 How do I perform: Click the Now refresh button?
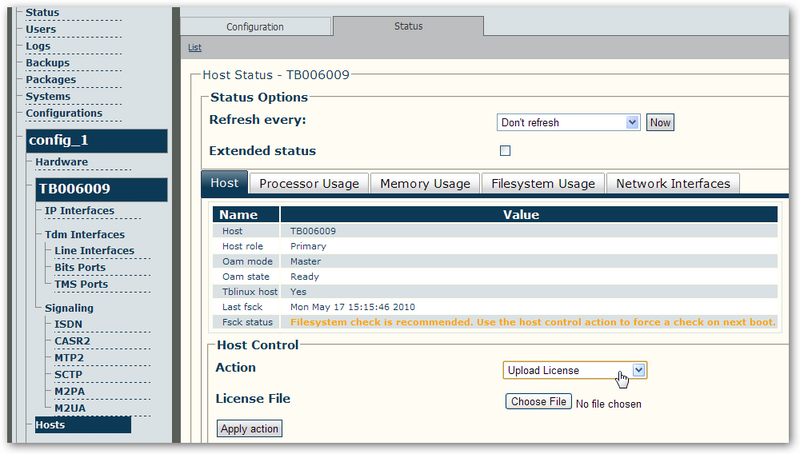pyautogui.click(x=659, y=122)
